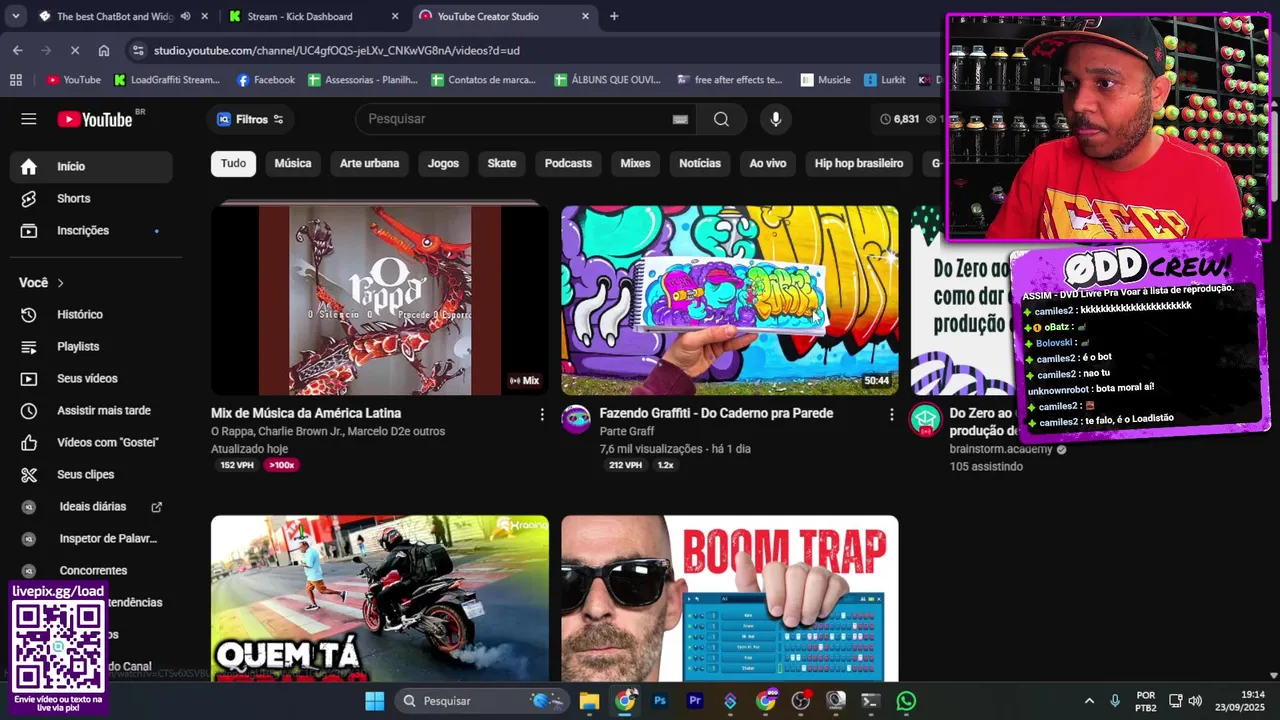Screen dimensions: 1280x720
Task: Select the Jogos filter chip
Action: [x=443, y=164]
